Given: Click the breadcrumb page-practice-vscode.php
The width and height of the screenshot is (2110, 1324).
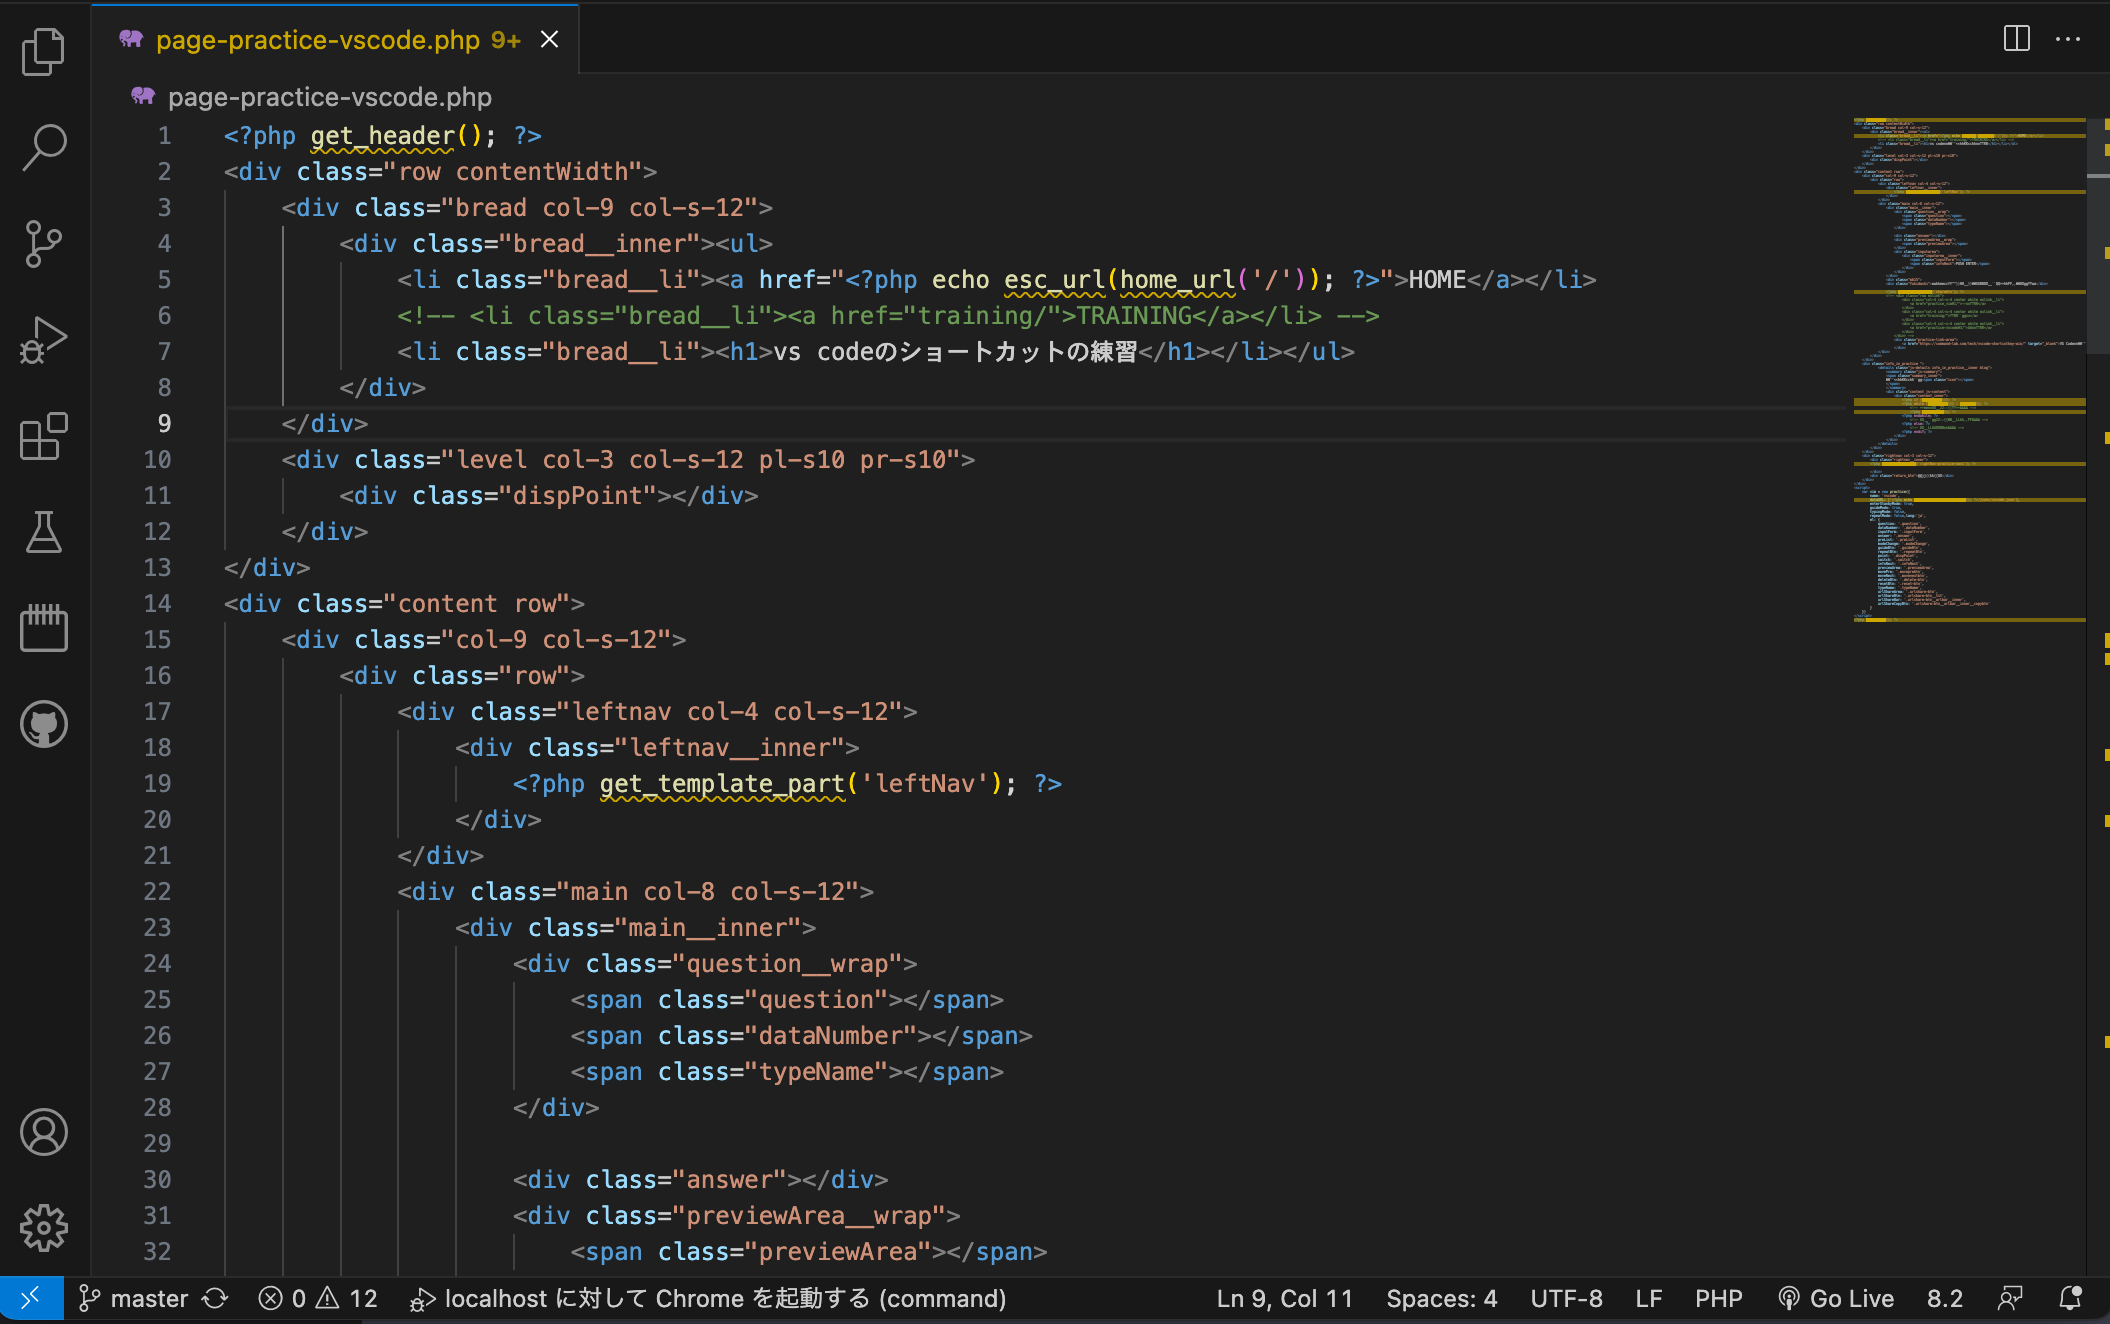Looking at the screenshot, I should (330, 97).
